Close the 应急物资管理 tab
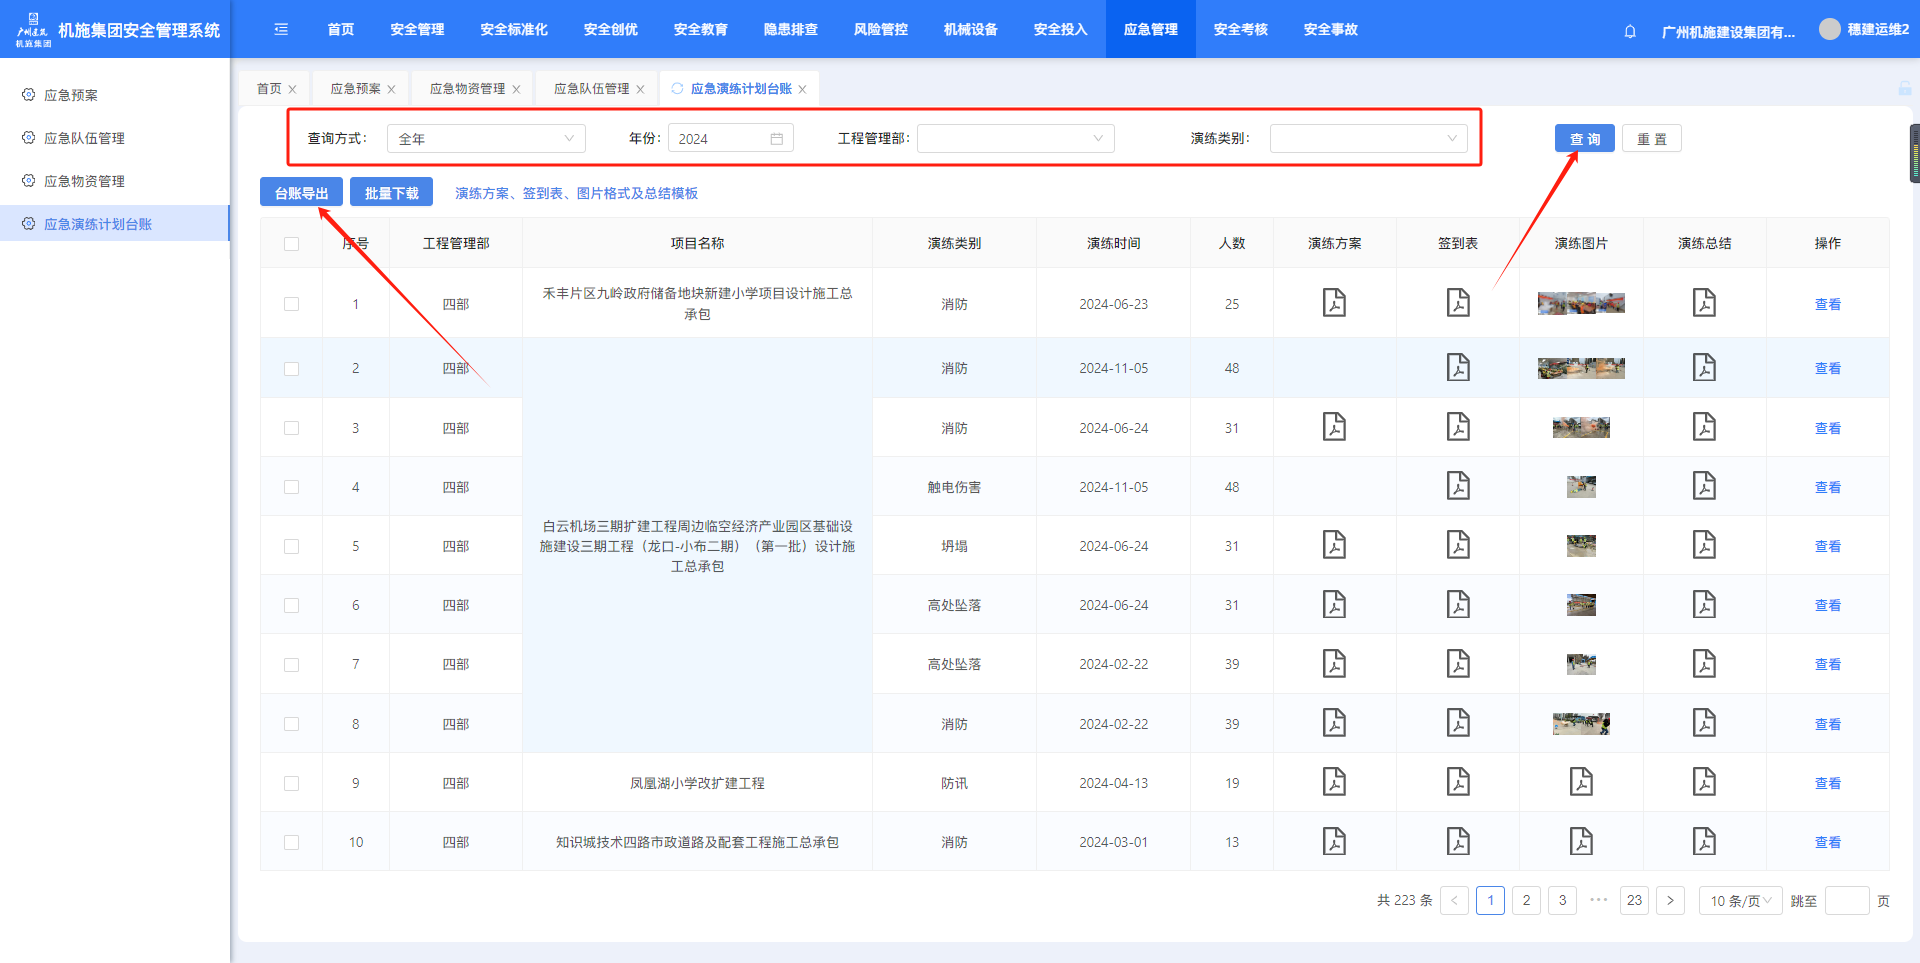Screen dimensions: 1920x963 516,89
